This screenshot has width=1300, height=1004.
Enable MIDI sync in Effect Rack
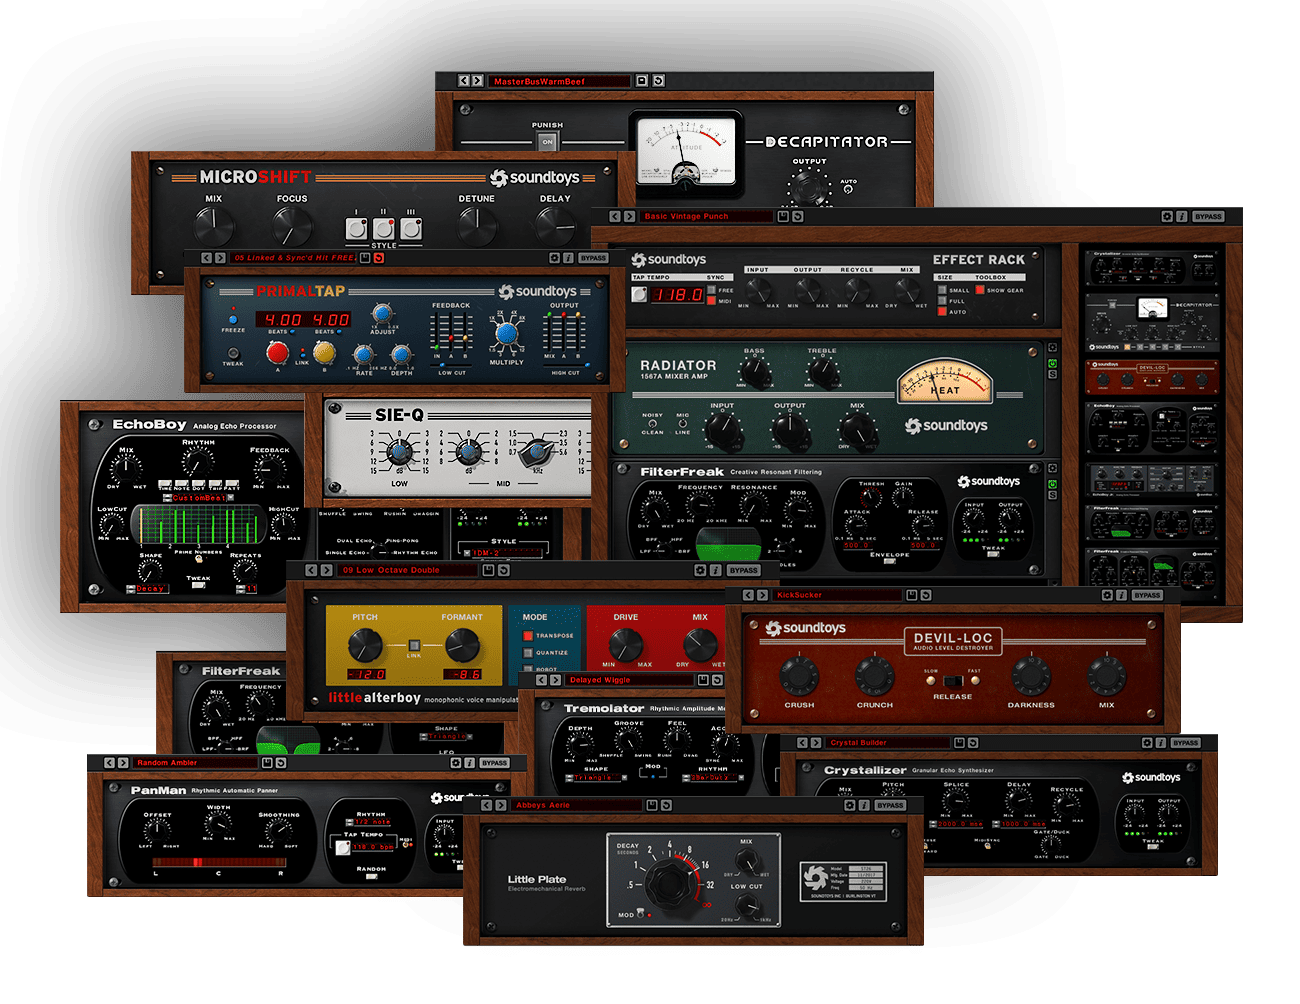point(711,301)
